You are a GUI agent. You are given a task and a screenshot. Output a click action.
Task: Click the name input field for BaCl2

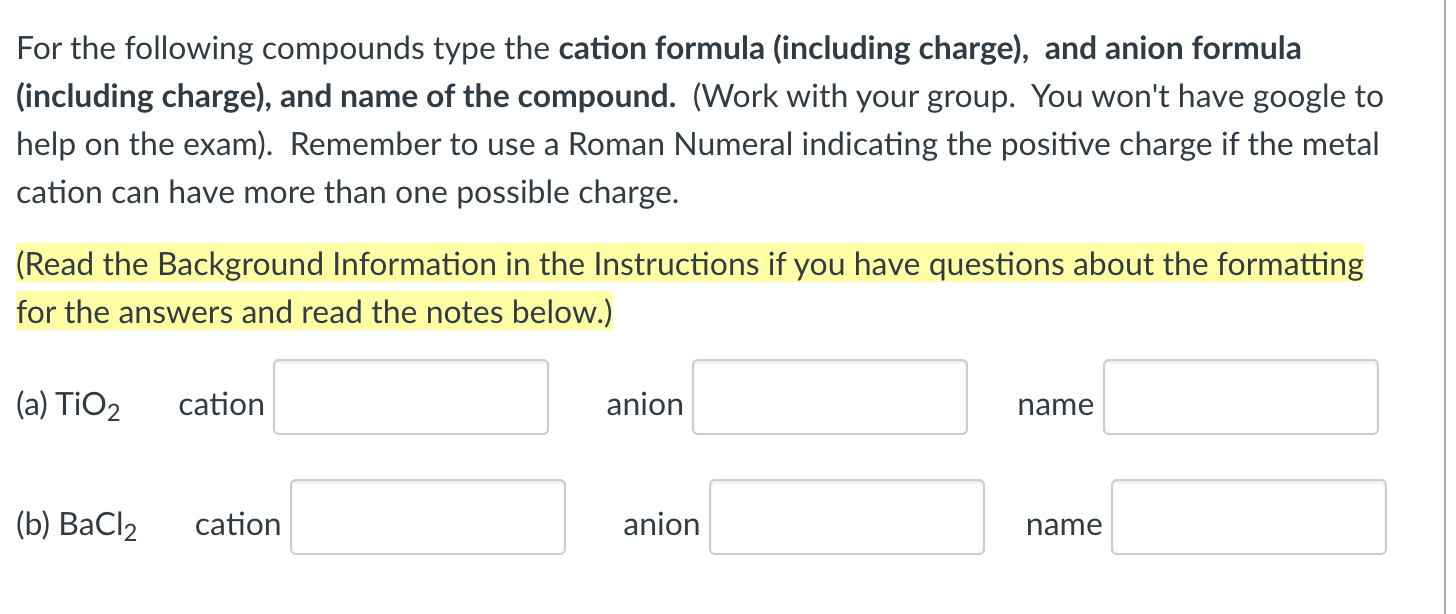click(1248, 517)
